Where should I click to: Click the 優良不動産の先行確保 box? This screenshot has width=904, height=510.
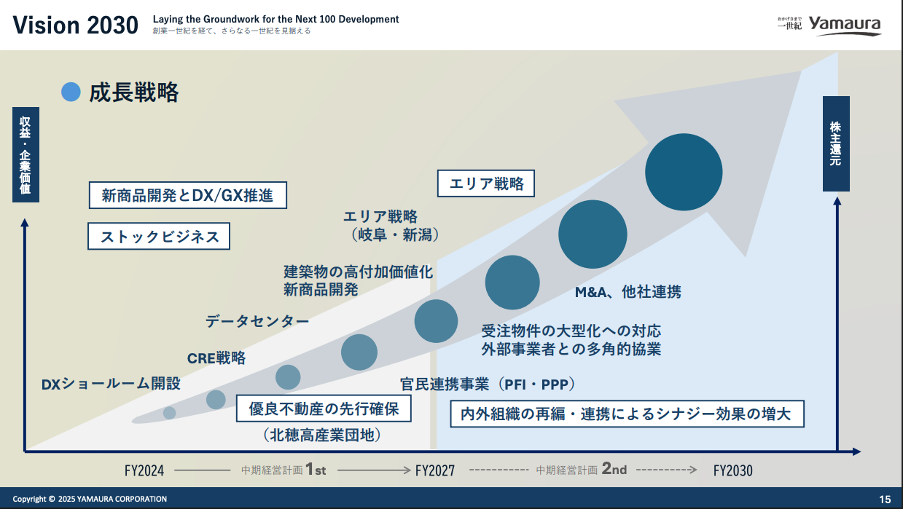[323, 409]
